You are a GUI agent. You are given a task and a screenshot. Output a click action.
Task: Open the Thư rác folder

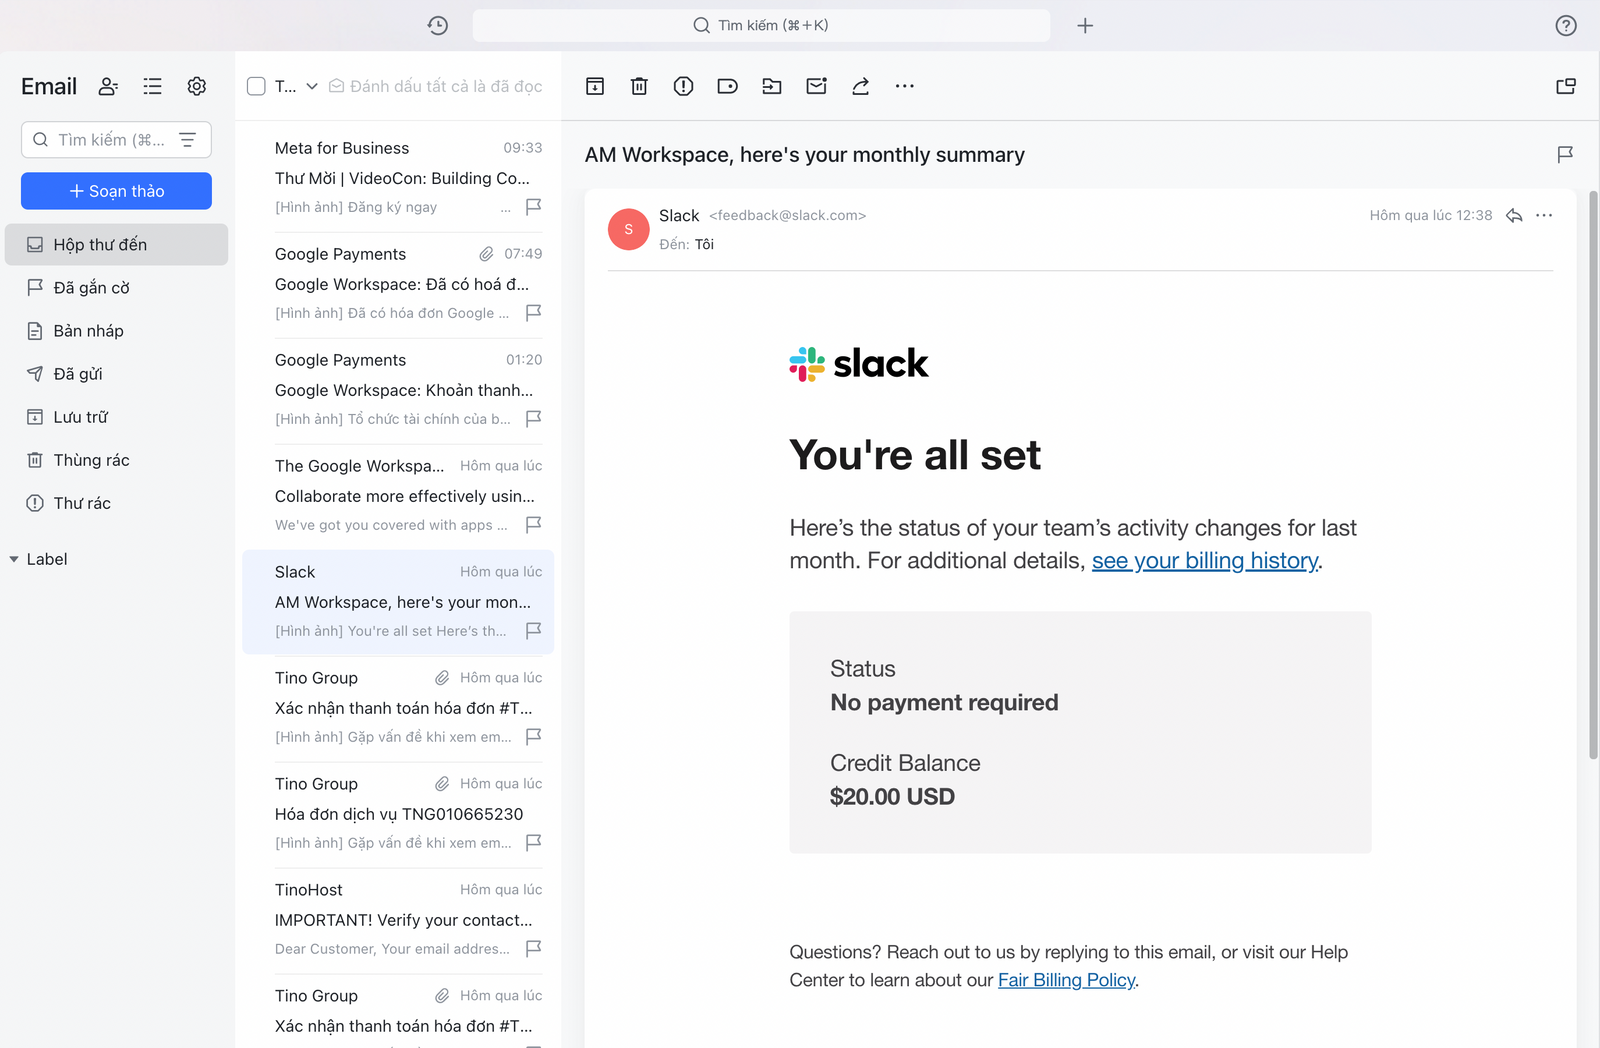pyautogui.click(x=82, y=503)
